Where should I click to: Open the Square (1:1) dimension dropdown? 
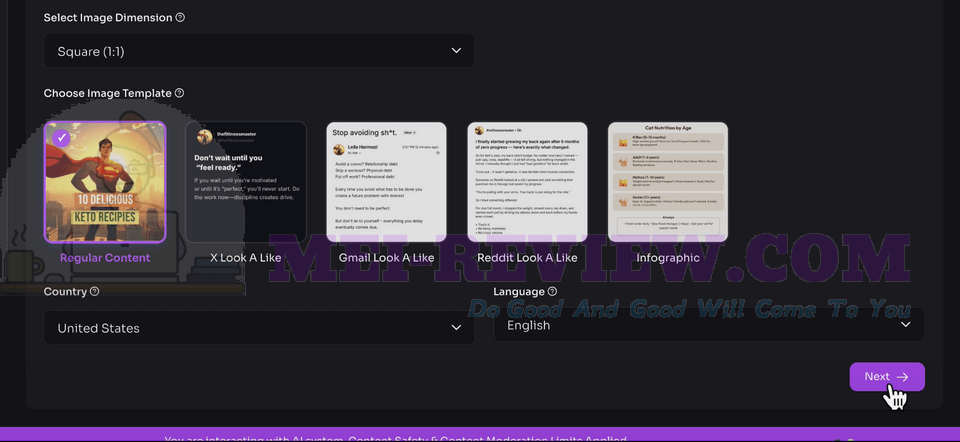tap(259, 51)
